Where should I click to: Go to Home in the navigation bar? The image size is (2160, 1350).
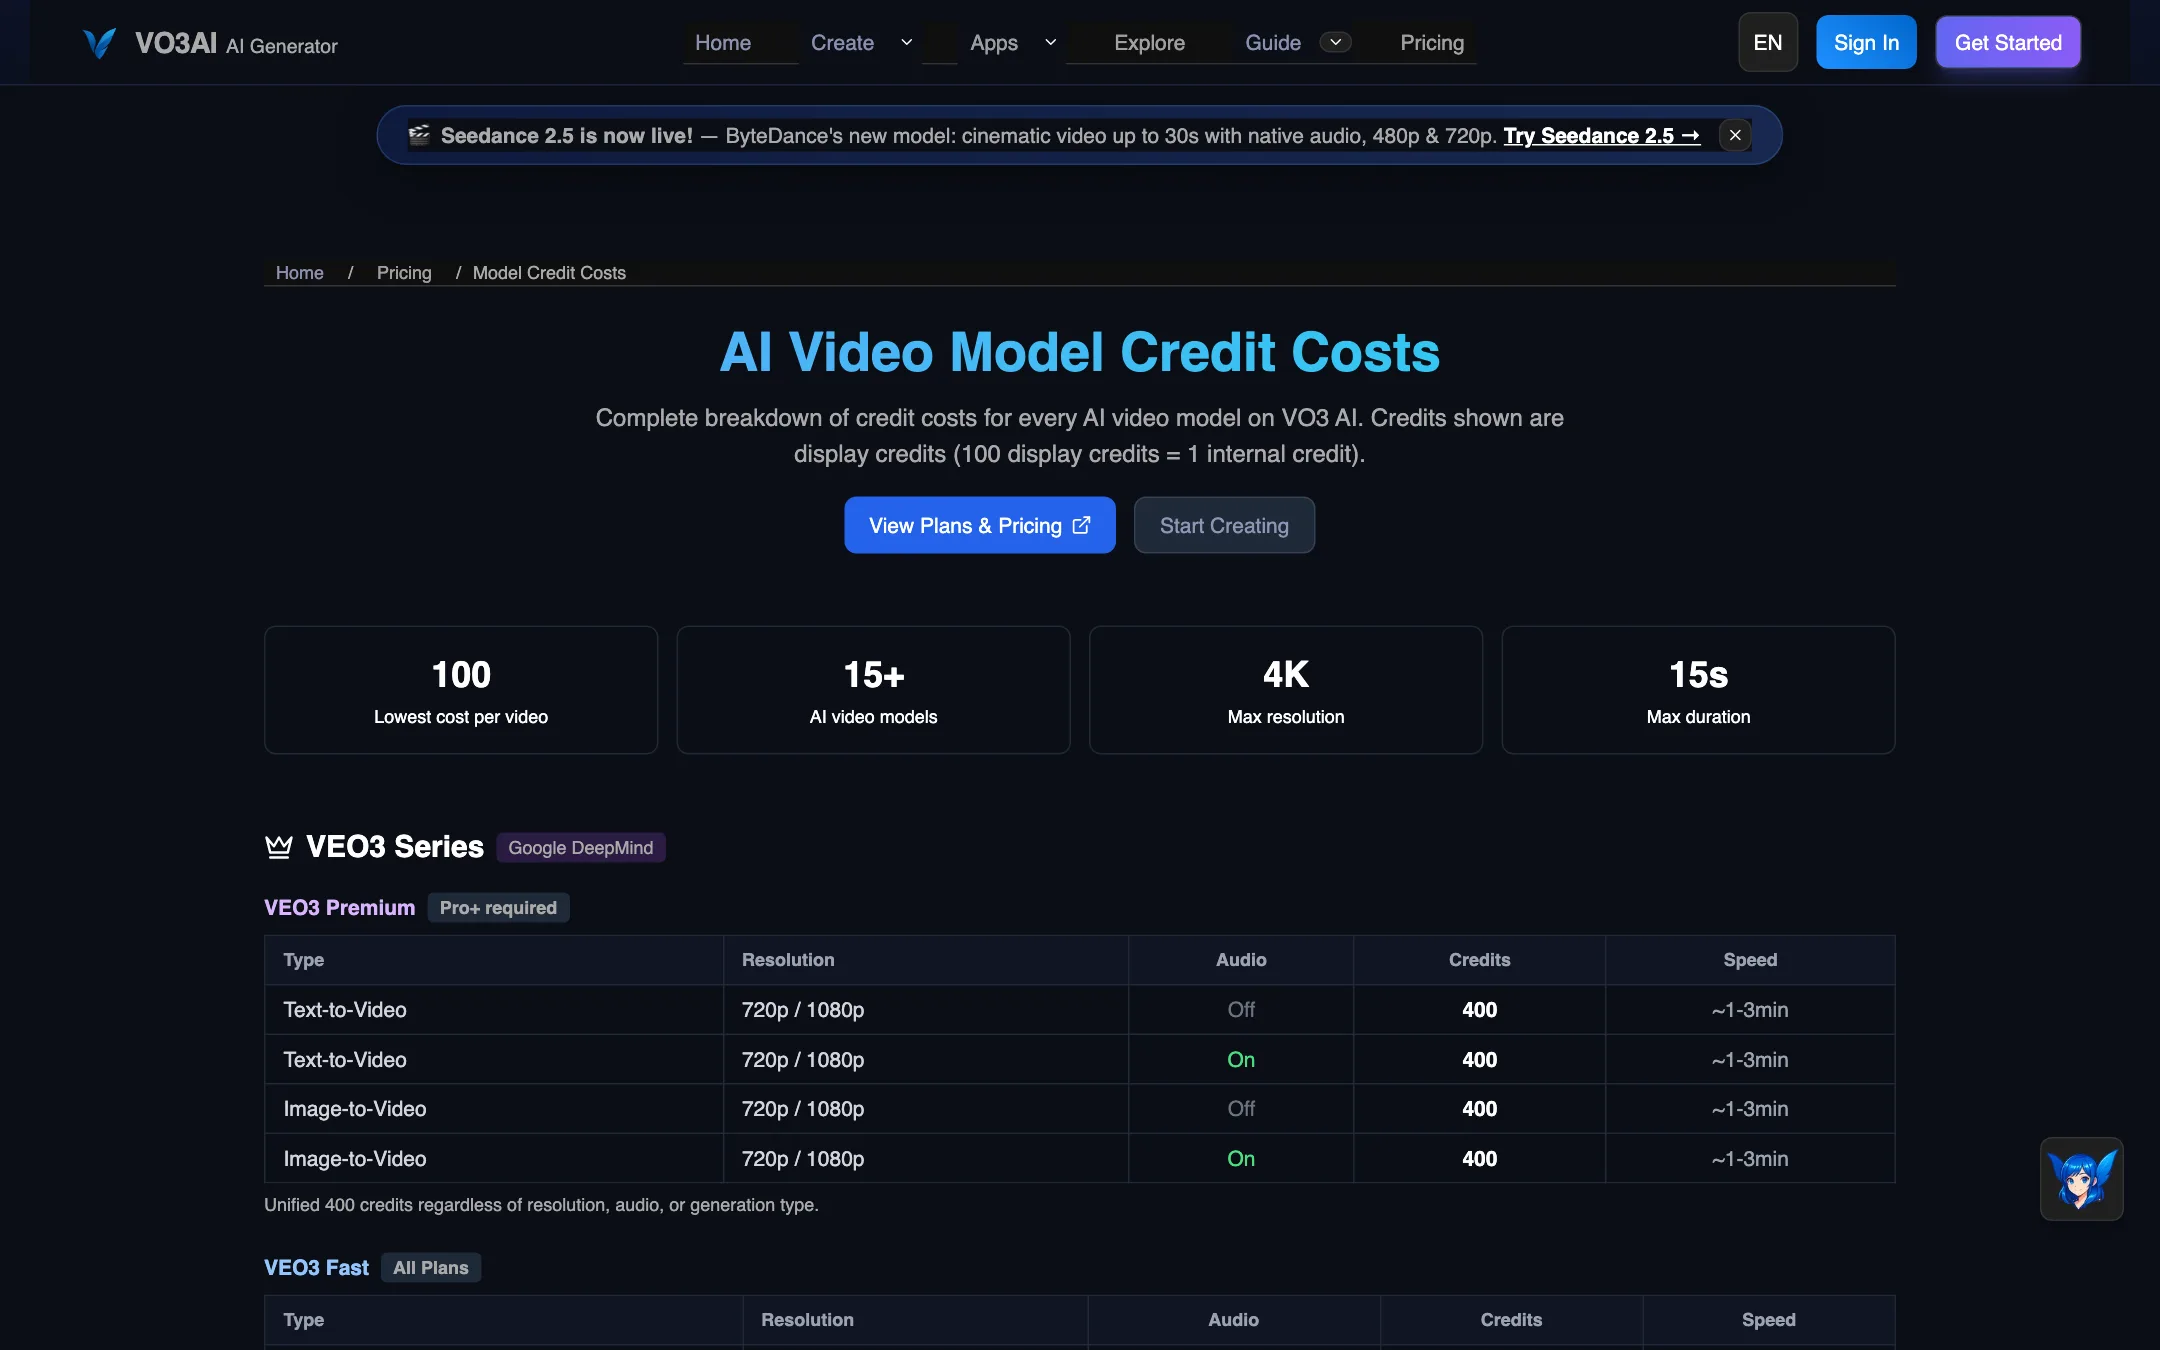(723, 42)
